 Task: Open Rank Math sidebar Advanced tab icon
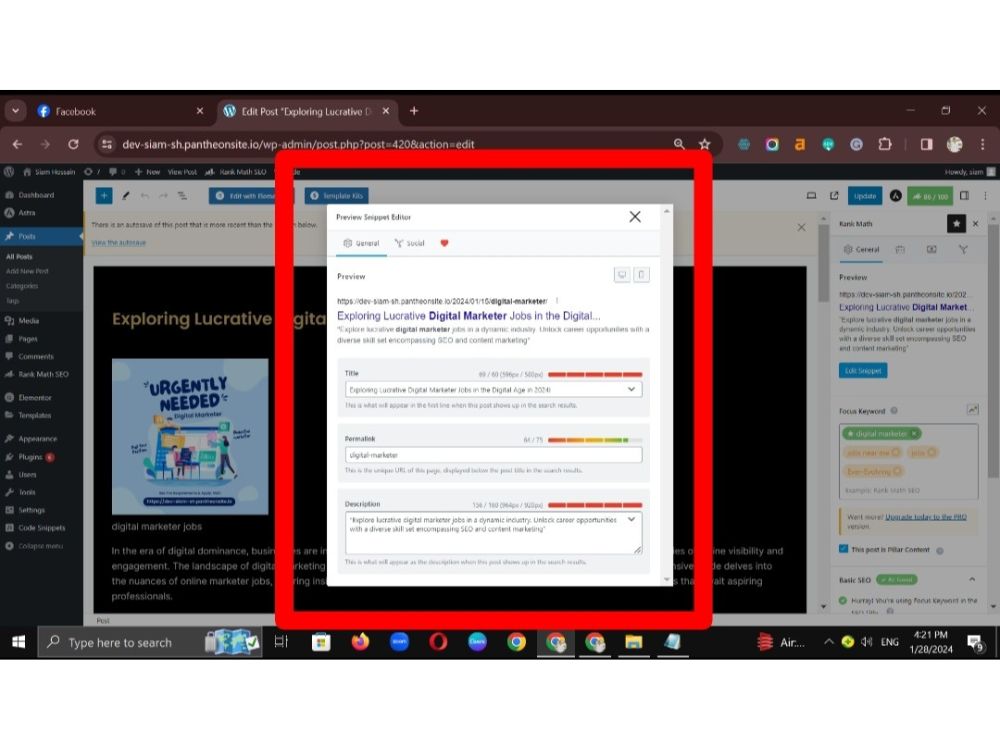900,249
